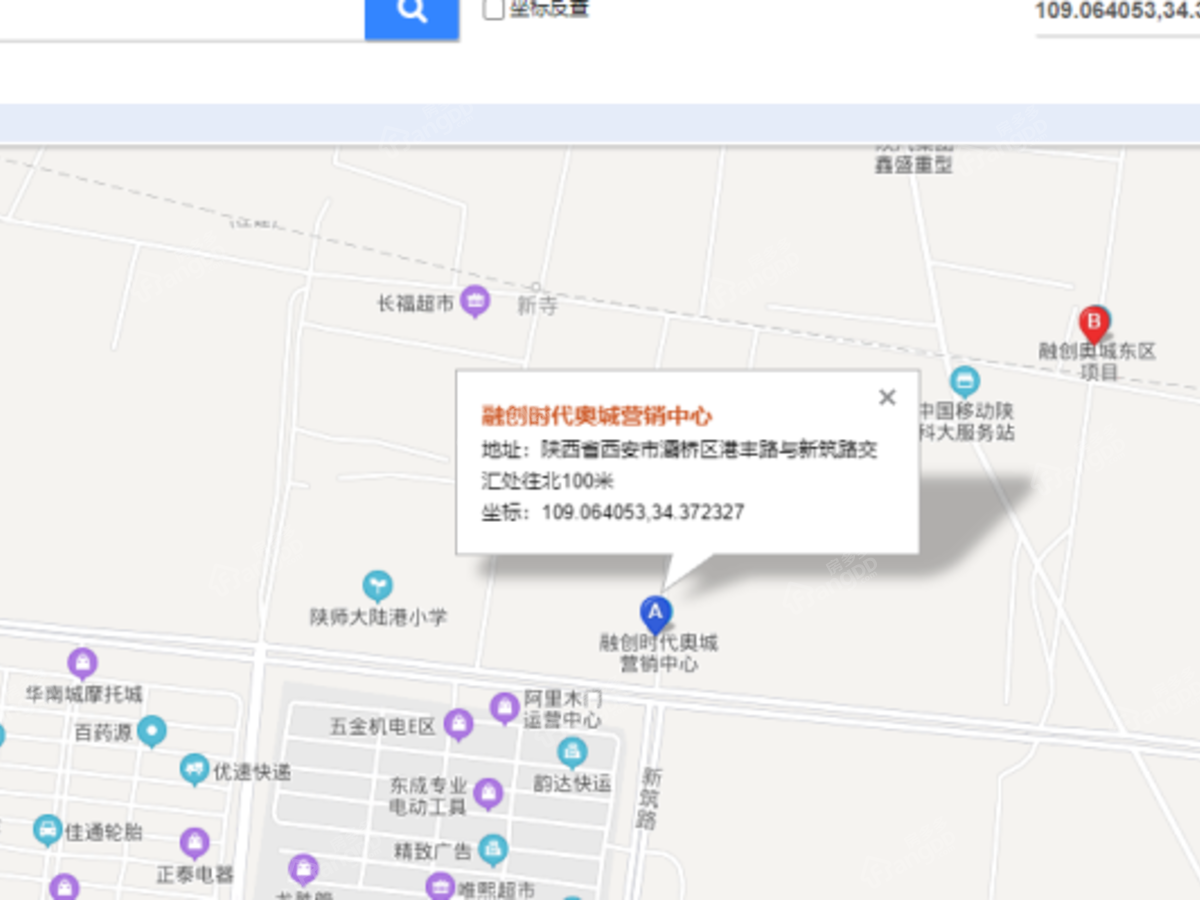Click the 华南城摩托城 shopping icon
1200x900 pixels.
[x=83, y=662]
